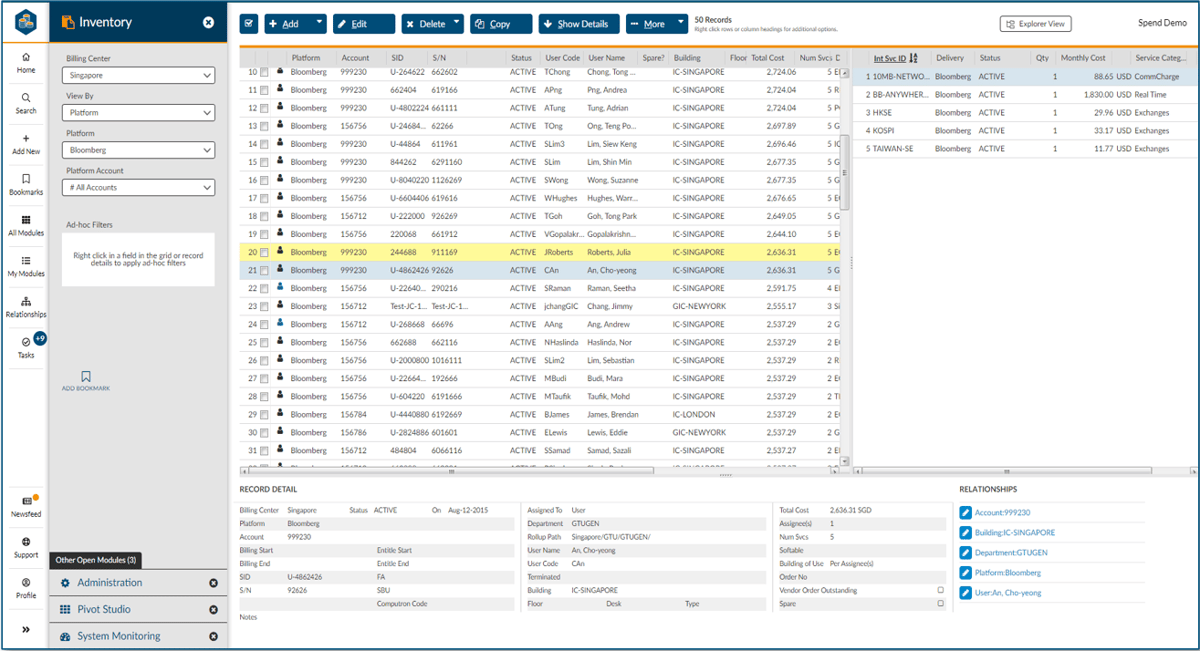This screenshot has width=1200, height=651.
Task: Open the Add button's dropdown arrow
Action: pos(319,23)
